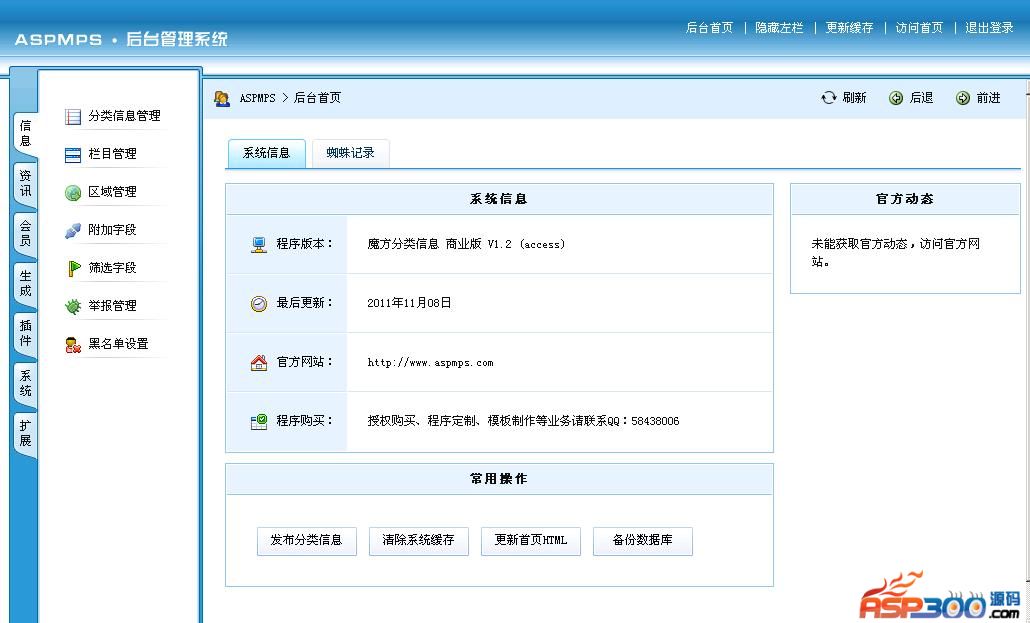Switch to the 资讯 vertical tab
The height and width of the screenshot is (623, 1030).
coord(25,183)
